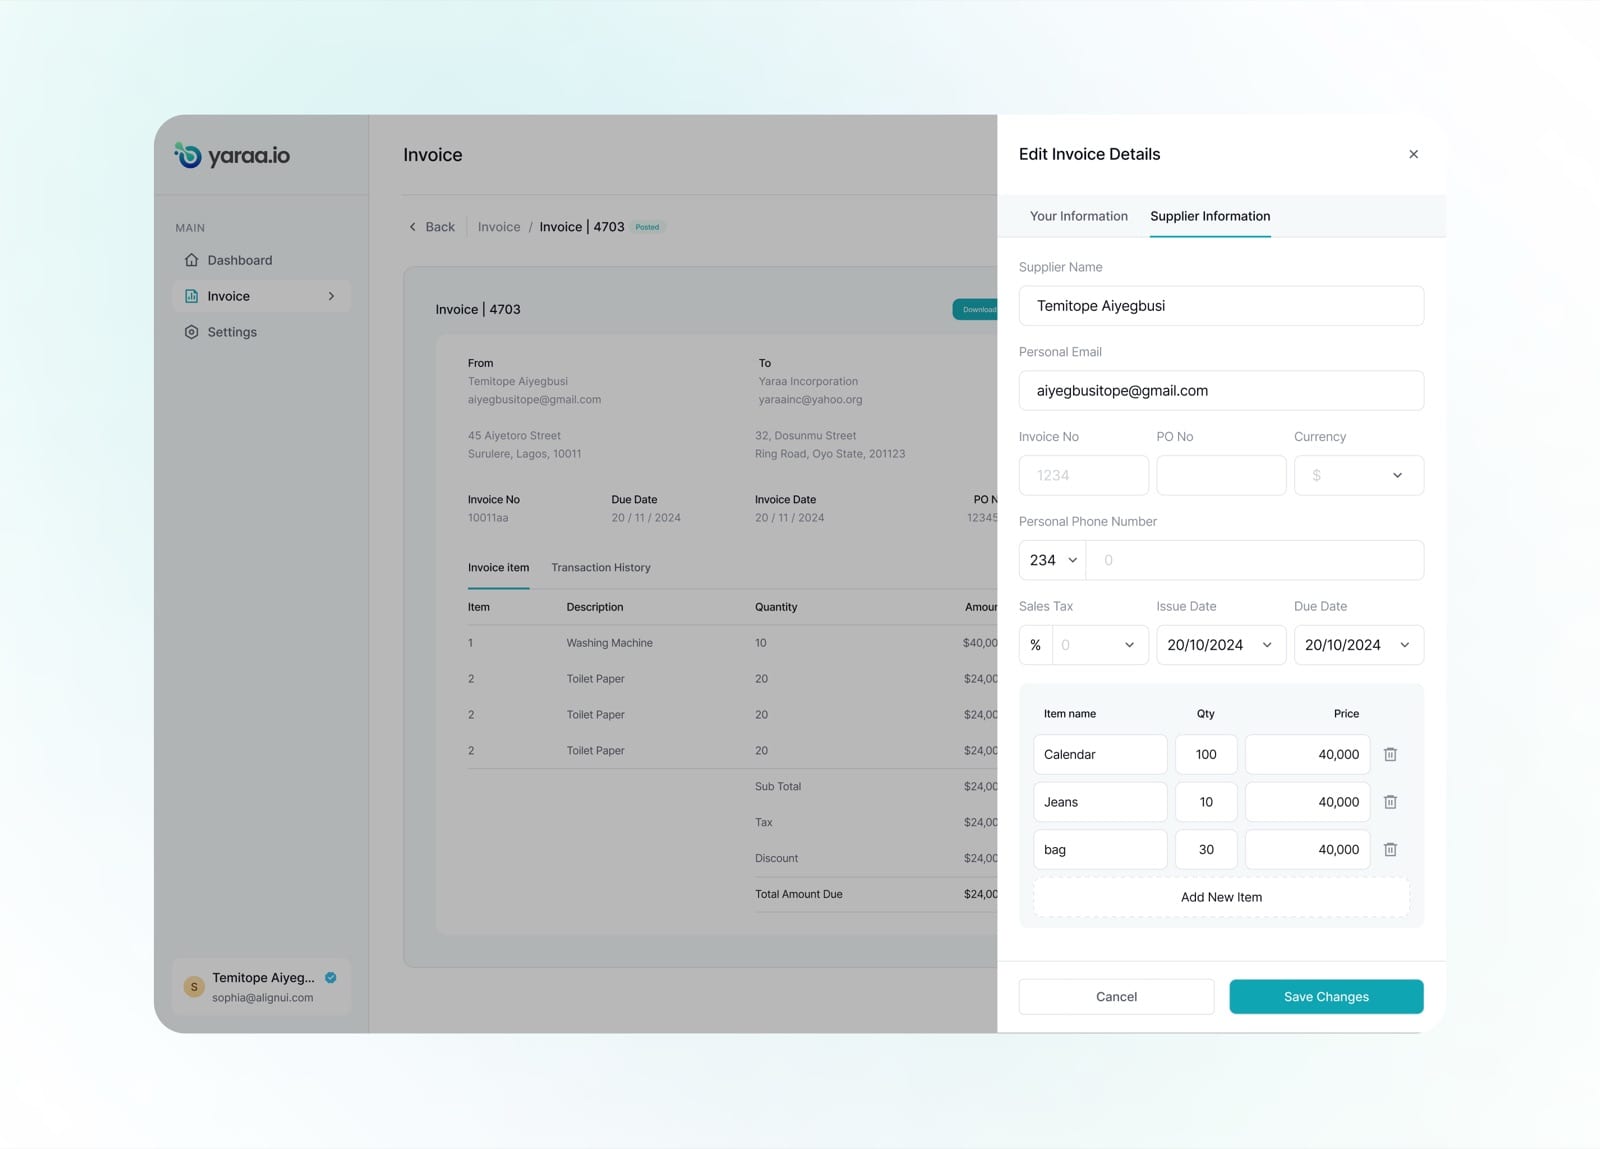Switch to the Your Information tab

(x=1079, y=216)
